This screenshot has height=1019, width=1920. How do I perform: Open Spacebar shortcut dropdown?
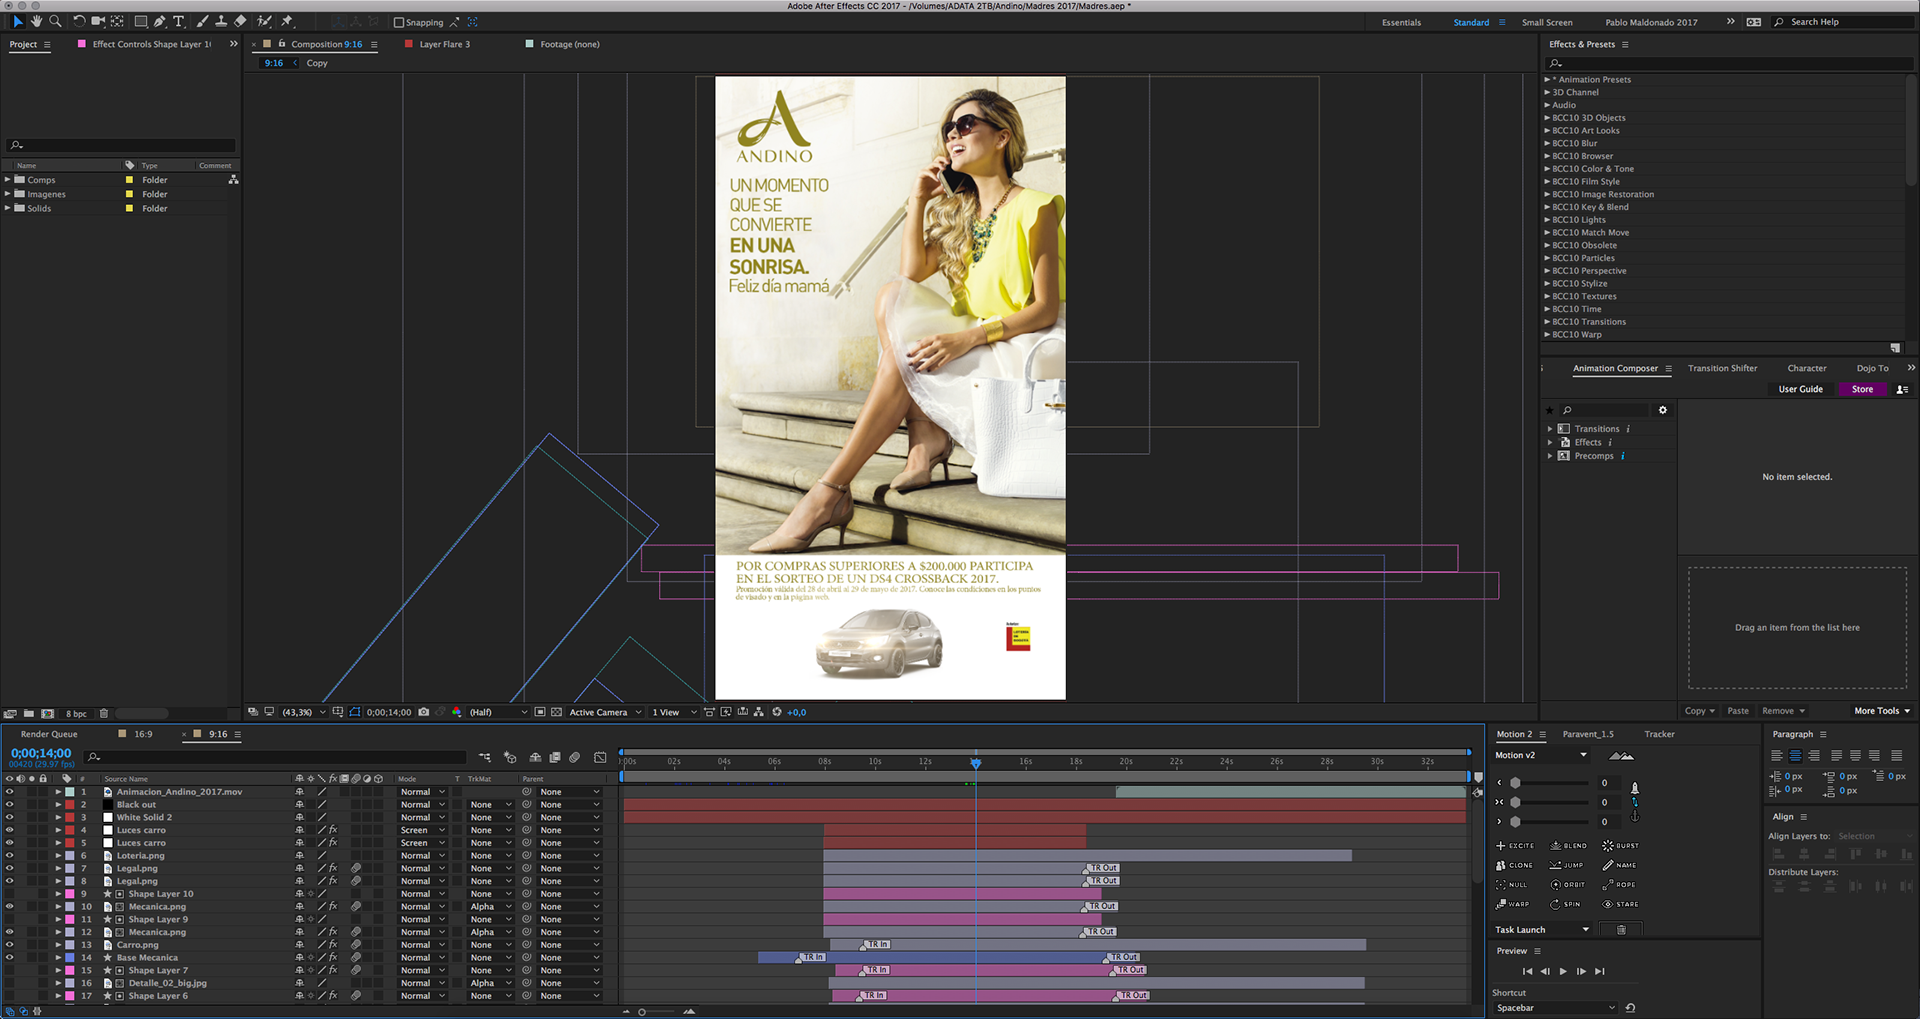1554,1008
